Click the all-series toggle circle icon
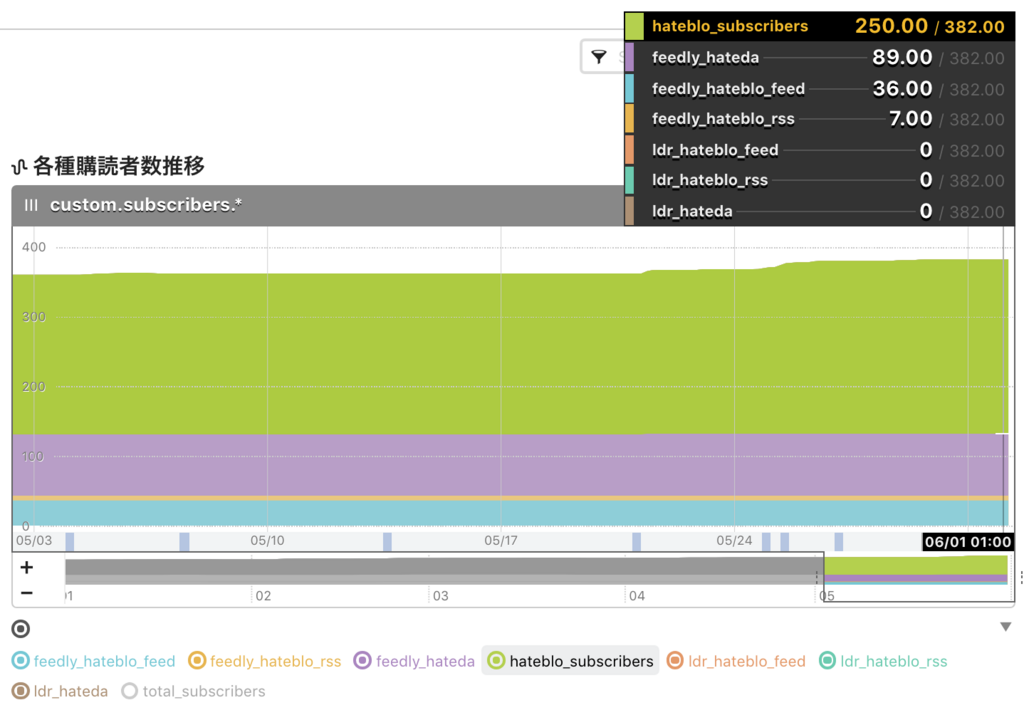Screen dimensions: 1024x715 21,629
